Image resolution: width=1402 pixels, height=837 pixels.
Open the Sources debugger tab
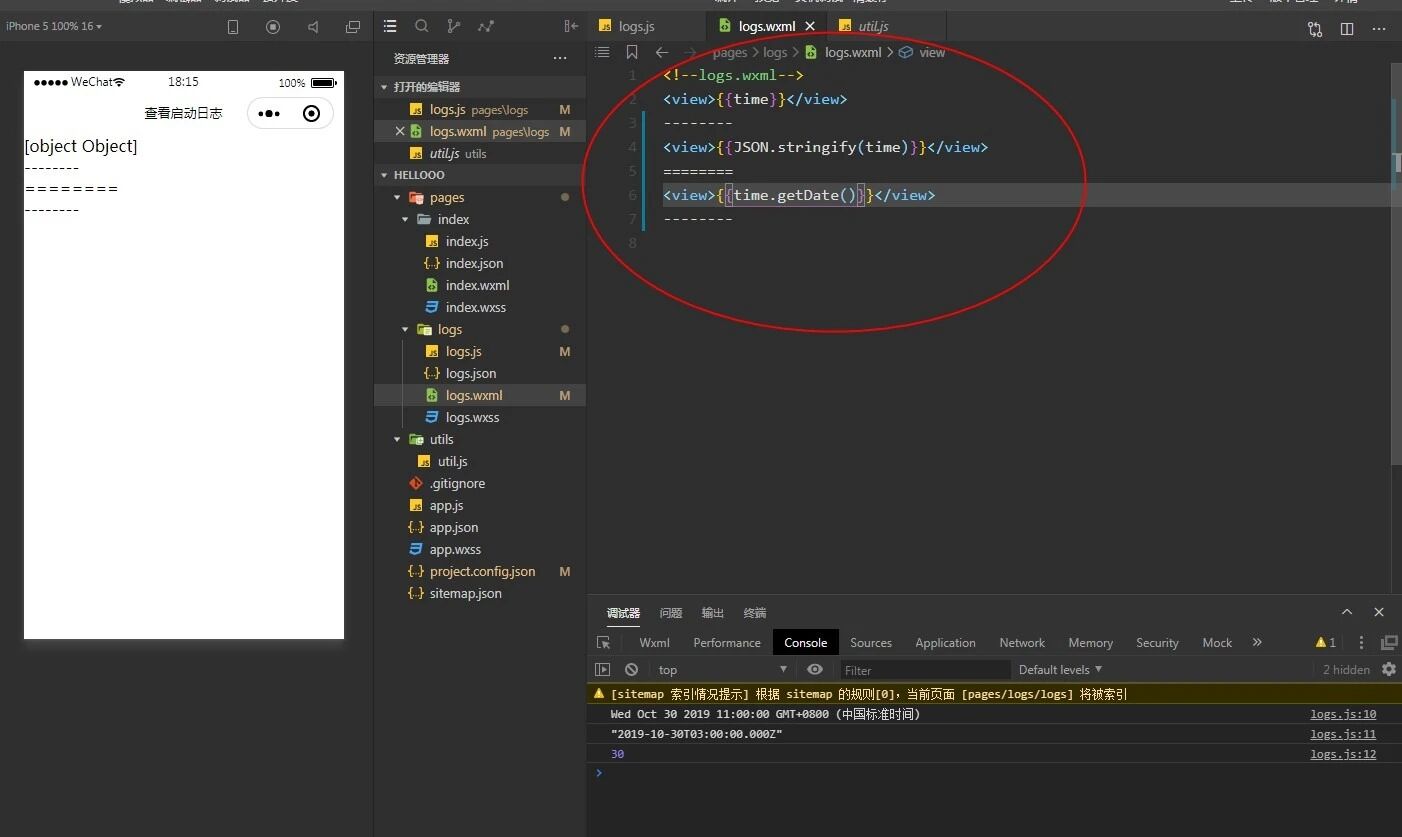871,643
